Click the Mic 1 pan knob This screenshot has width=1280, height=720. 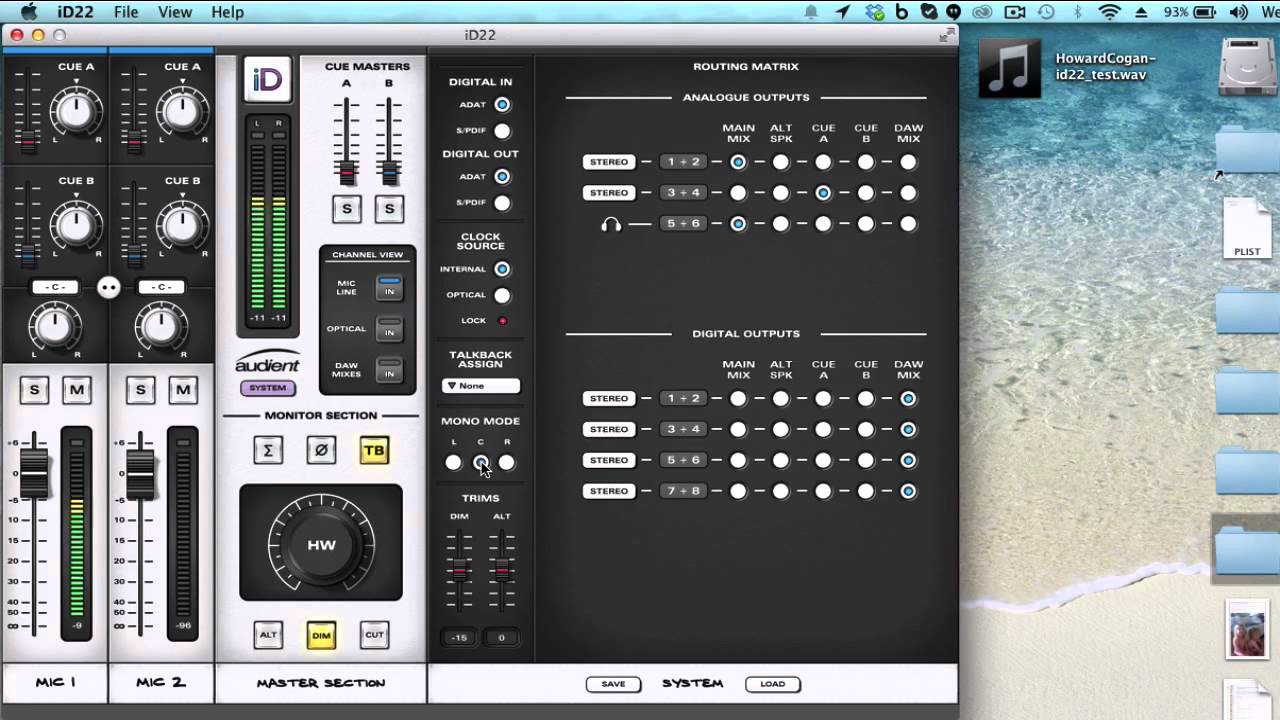[x=55, y=325]
